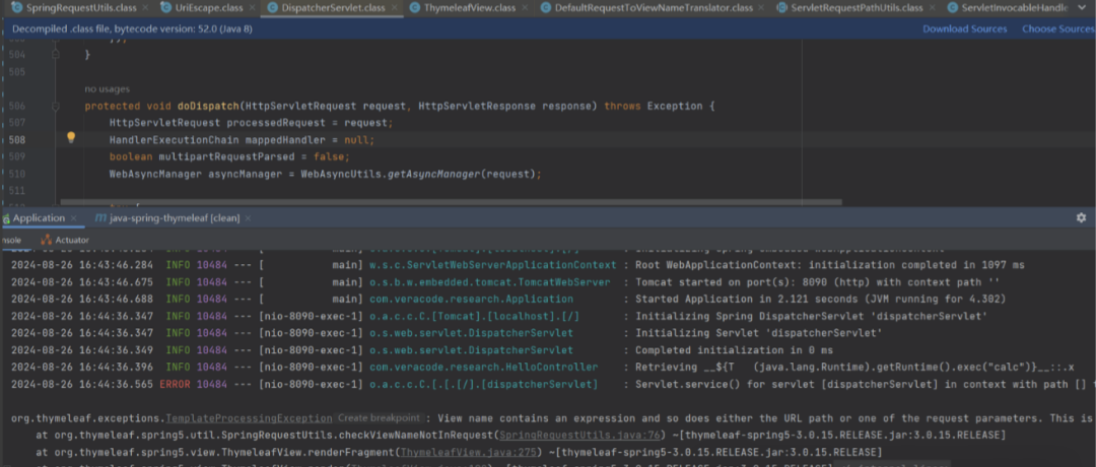Click the o.s.b.w.embedded.tomcat.TomcatWebServer logger
This screenshot has height=467, width=1096.
(489, 282)
